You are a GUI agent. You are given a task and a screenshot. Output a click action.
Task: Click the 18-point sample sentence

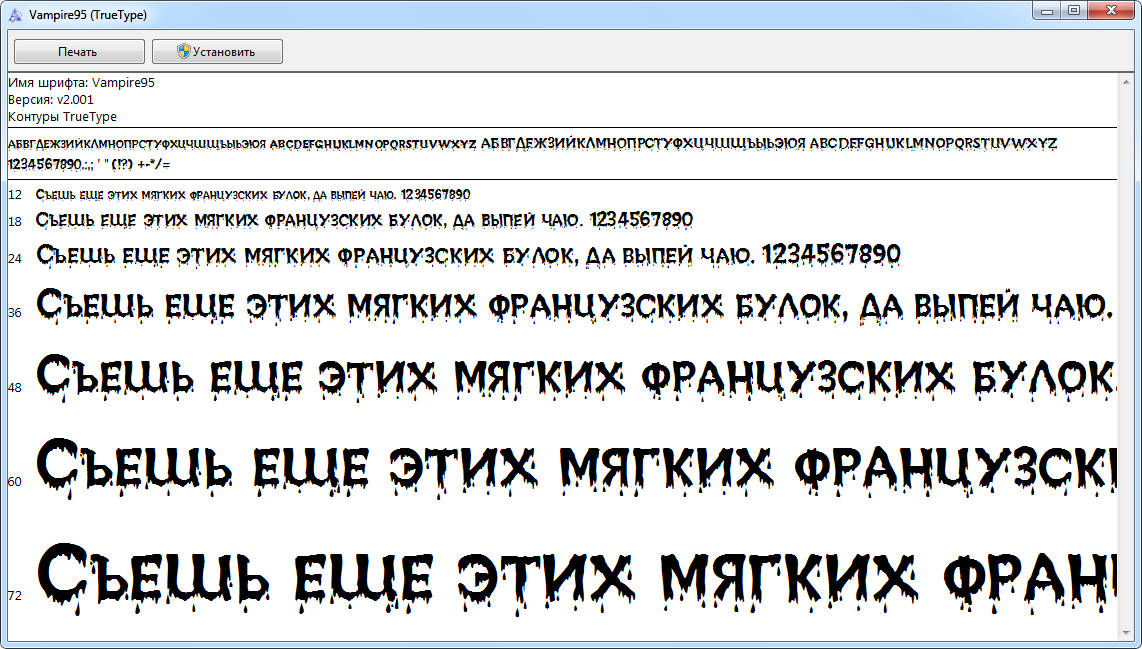pos(364,219)
